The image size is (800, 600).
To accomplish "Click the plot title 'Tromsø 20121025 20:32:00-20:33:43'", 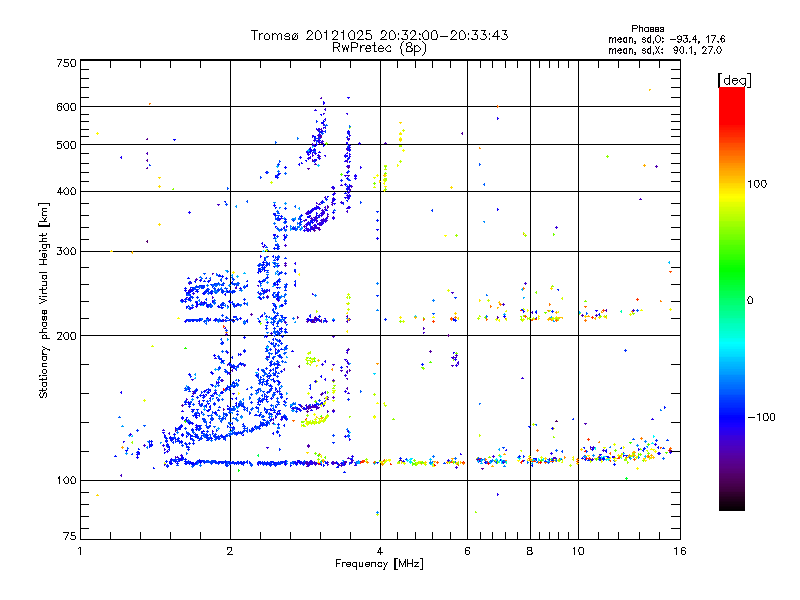I will coord(379,35).
